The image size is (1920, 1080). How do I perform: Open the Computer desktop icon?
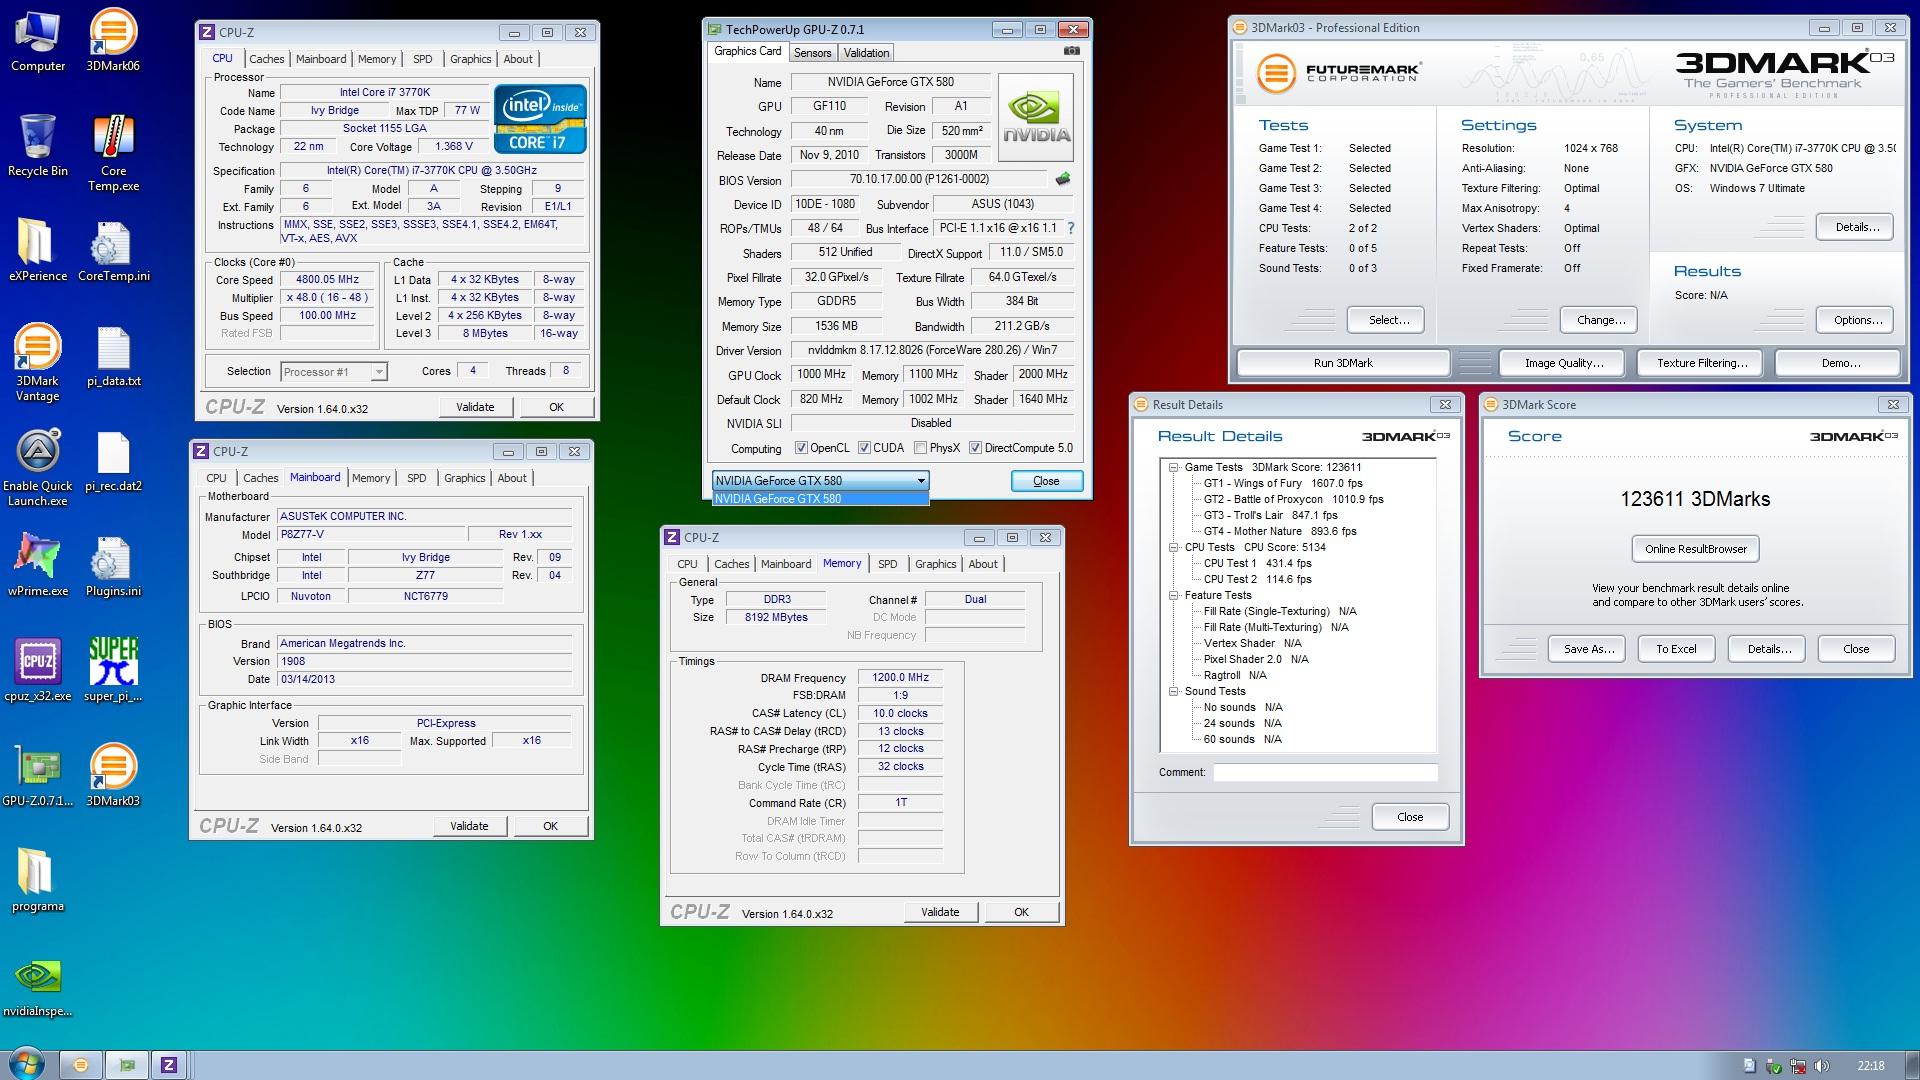[x=37, y=42]
